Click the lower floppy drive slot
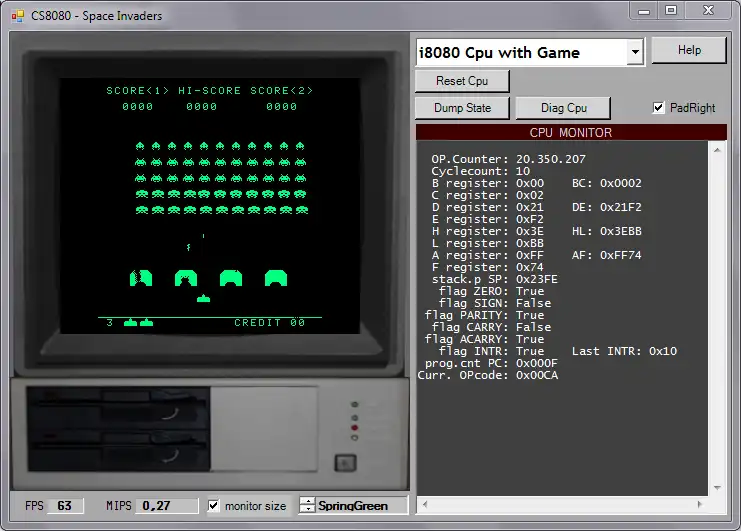741x531 pixels. (118, 451)
